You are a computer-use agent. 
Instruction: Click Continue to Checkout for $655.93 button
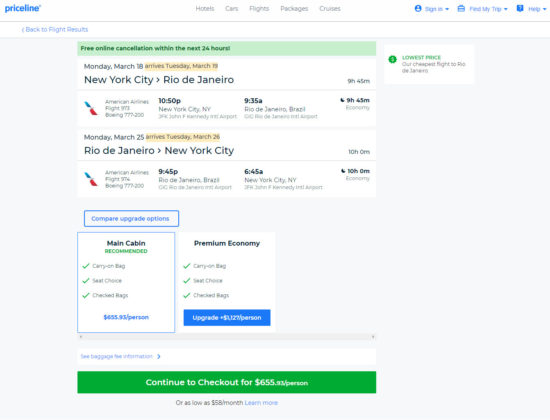(x=227, y=382)
